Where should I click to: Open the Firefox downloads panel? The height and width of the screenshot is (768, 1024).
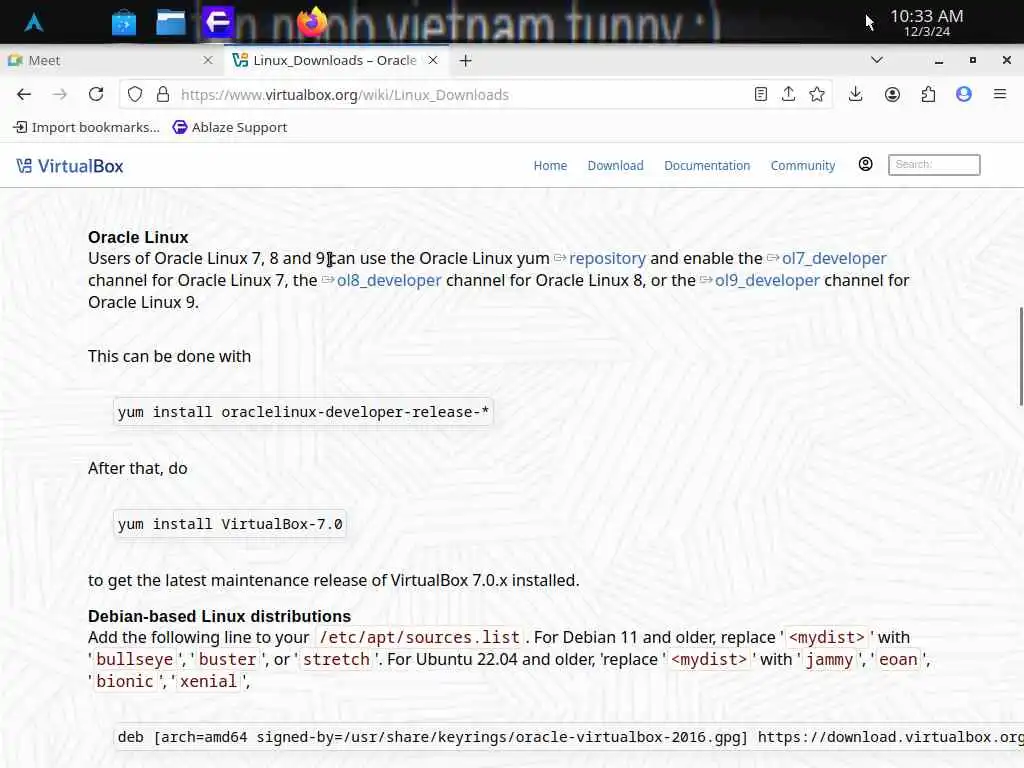tap(856, 95)
